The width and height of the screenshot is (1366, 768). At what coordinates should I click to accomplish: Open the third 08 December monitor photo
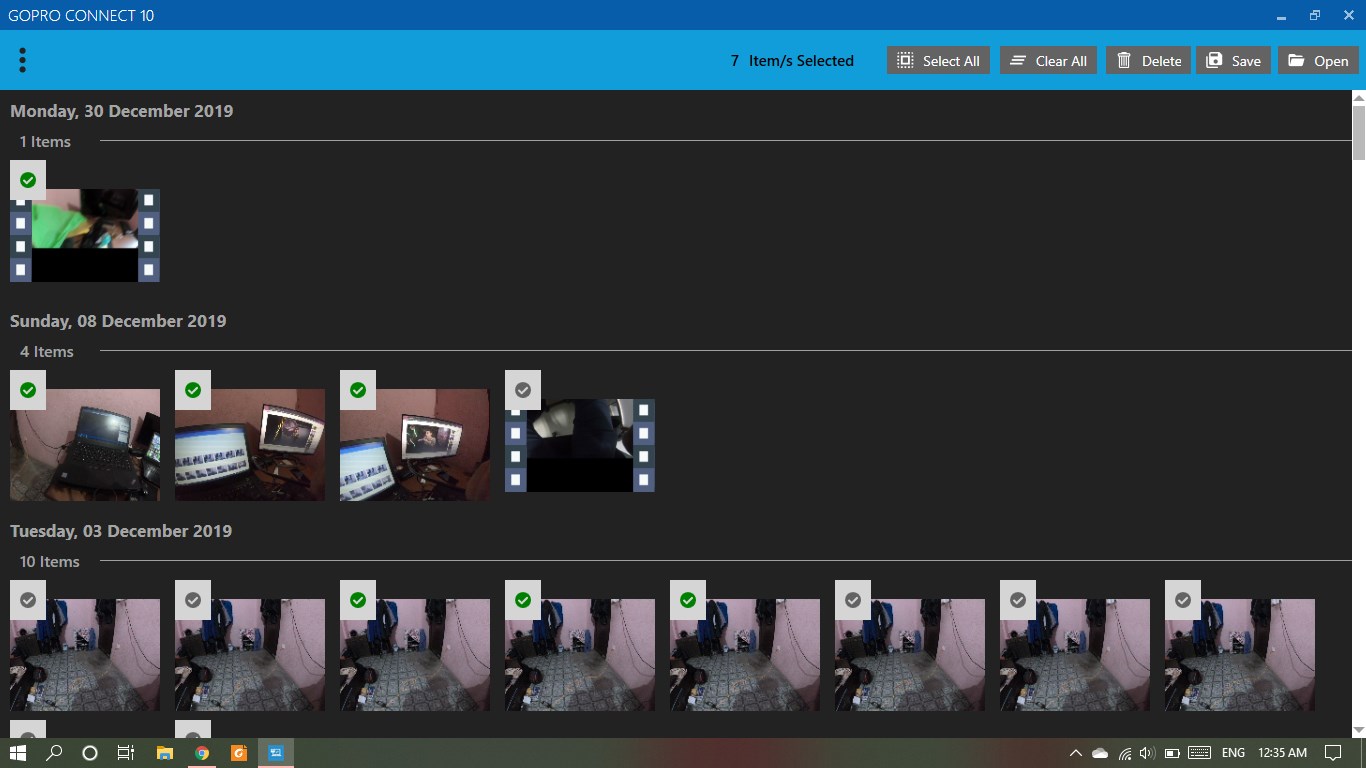[415, 445]
